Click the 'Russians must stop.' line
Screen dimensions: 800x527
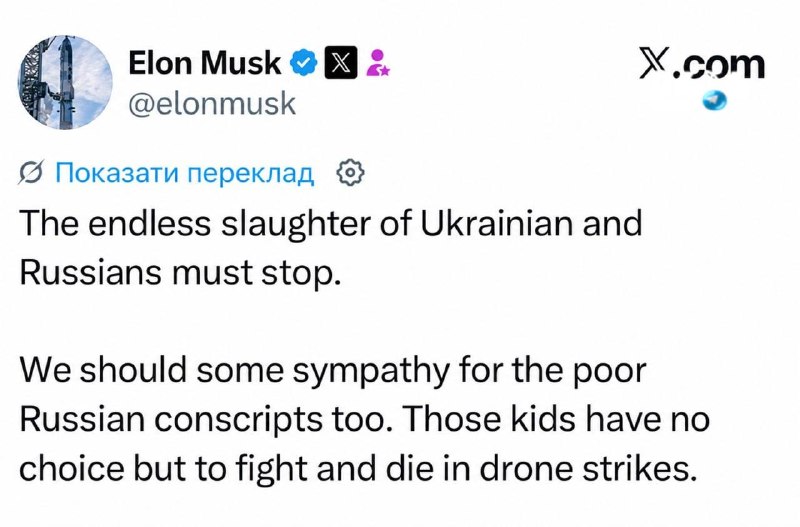point(180,273)
